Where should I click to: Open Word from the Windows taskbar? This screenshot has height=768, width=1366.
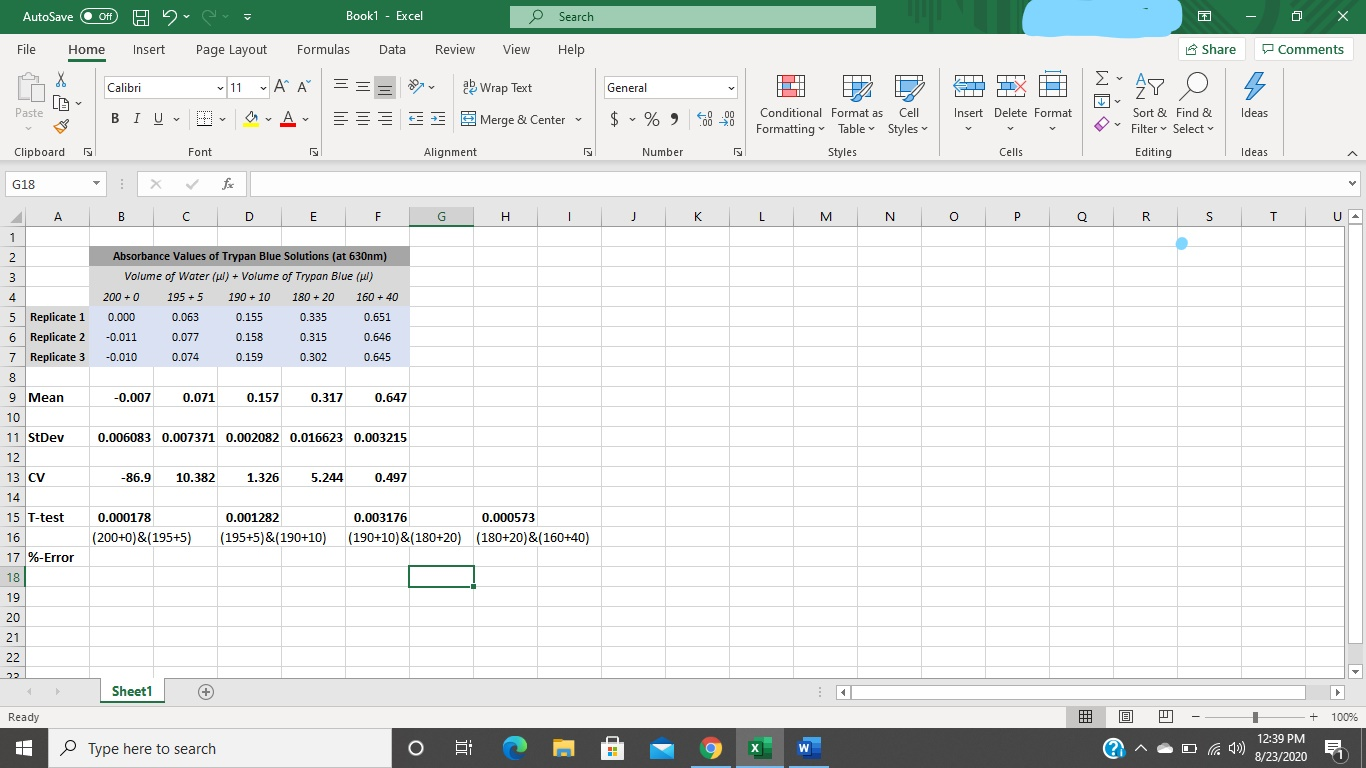808,748
